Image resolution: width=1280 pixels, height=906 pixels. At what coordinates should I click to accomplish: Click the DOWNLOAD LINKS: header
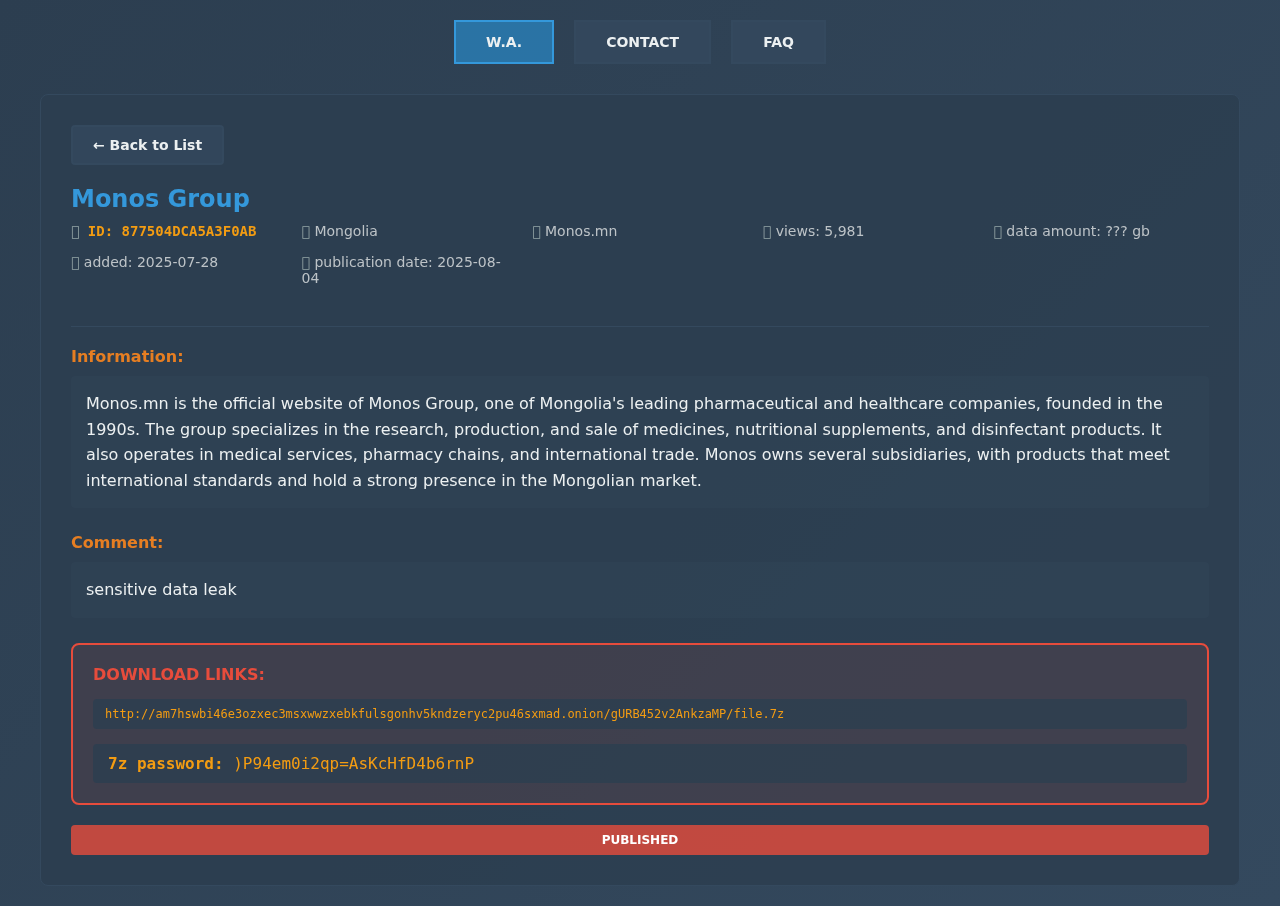179,675
